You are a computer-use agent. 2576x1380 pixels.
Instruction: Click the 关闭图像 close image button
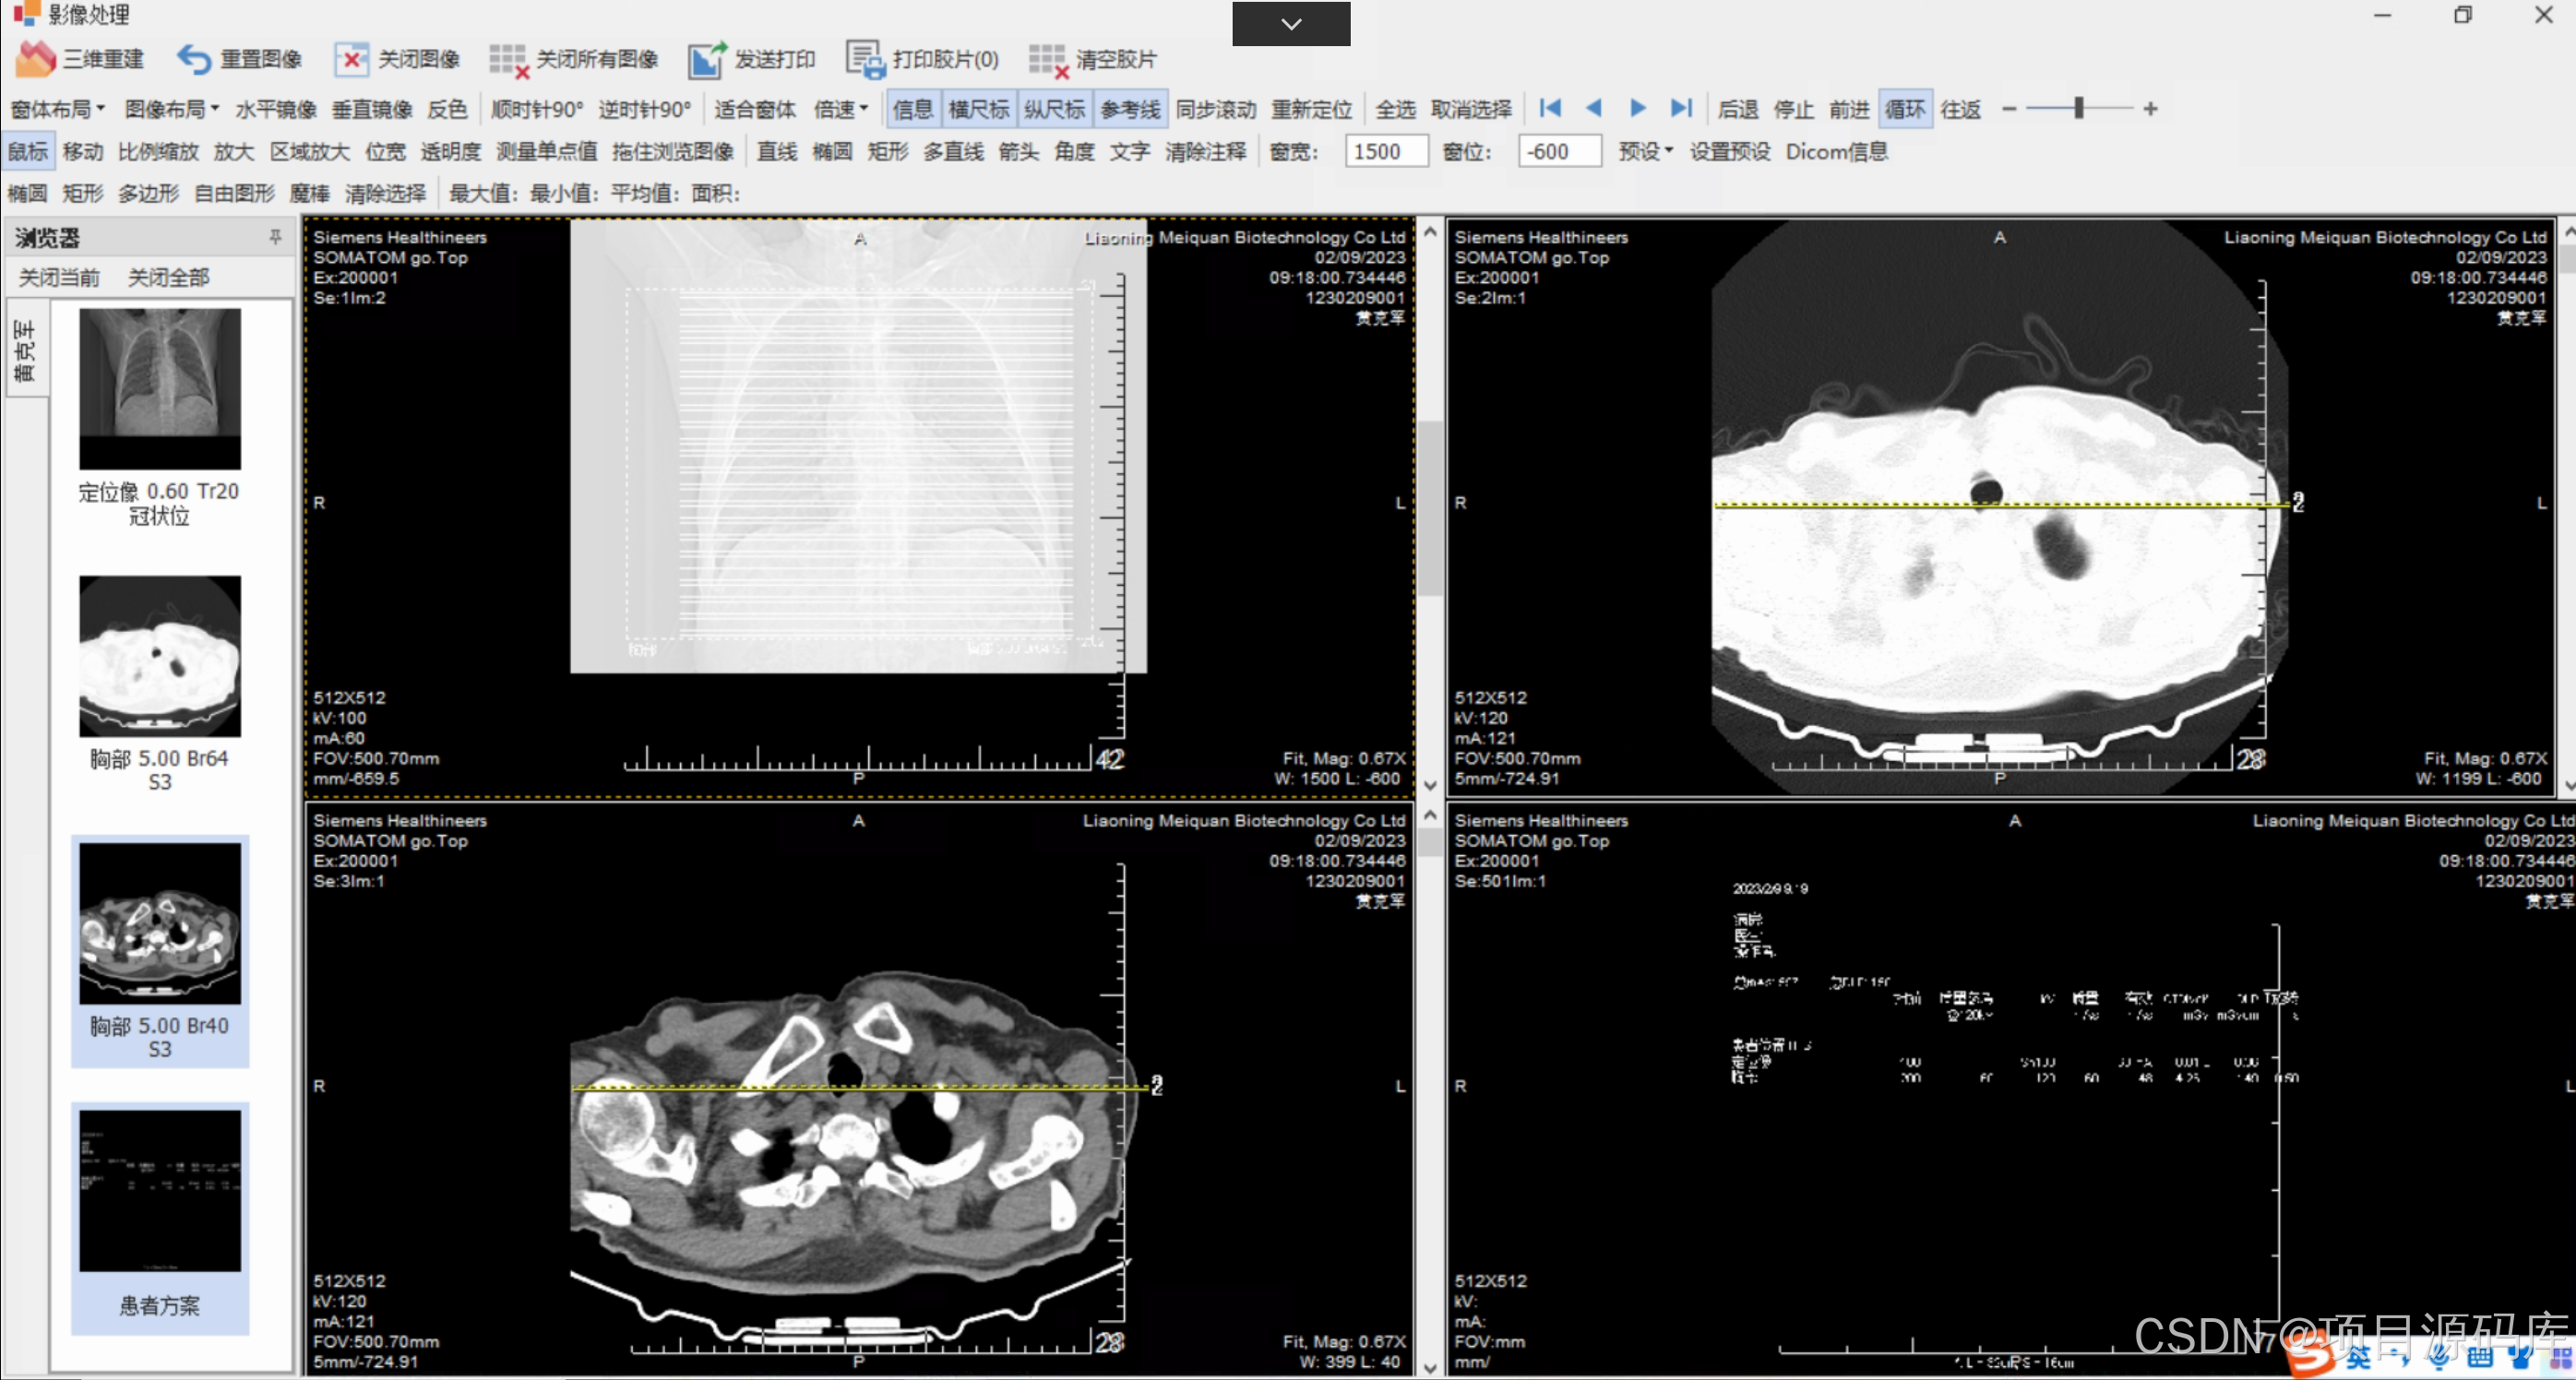397,59
